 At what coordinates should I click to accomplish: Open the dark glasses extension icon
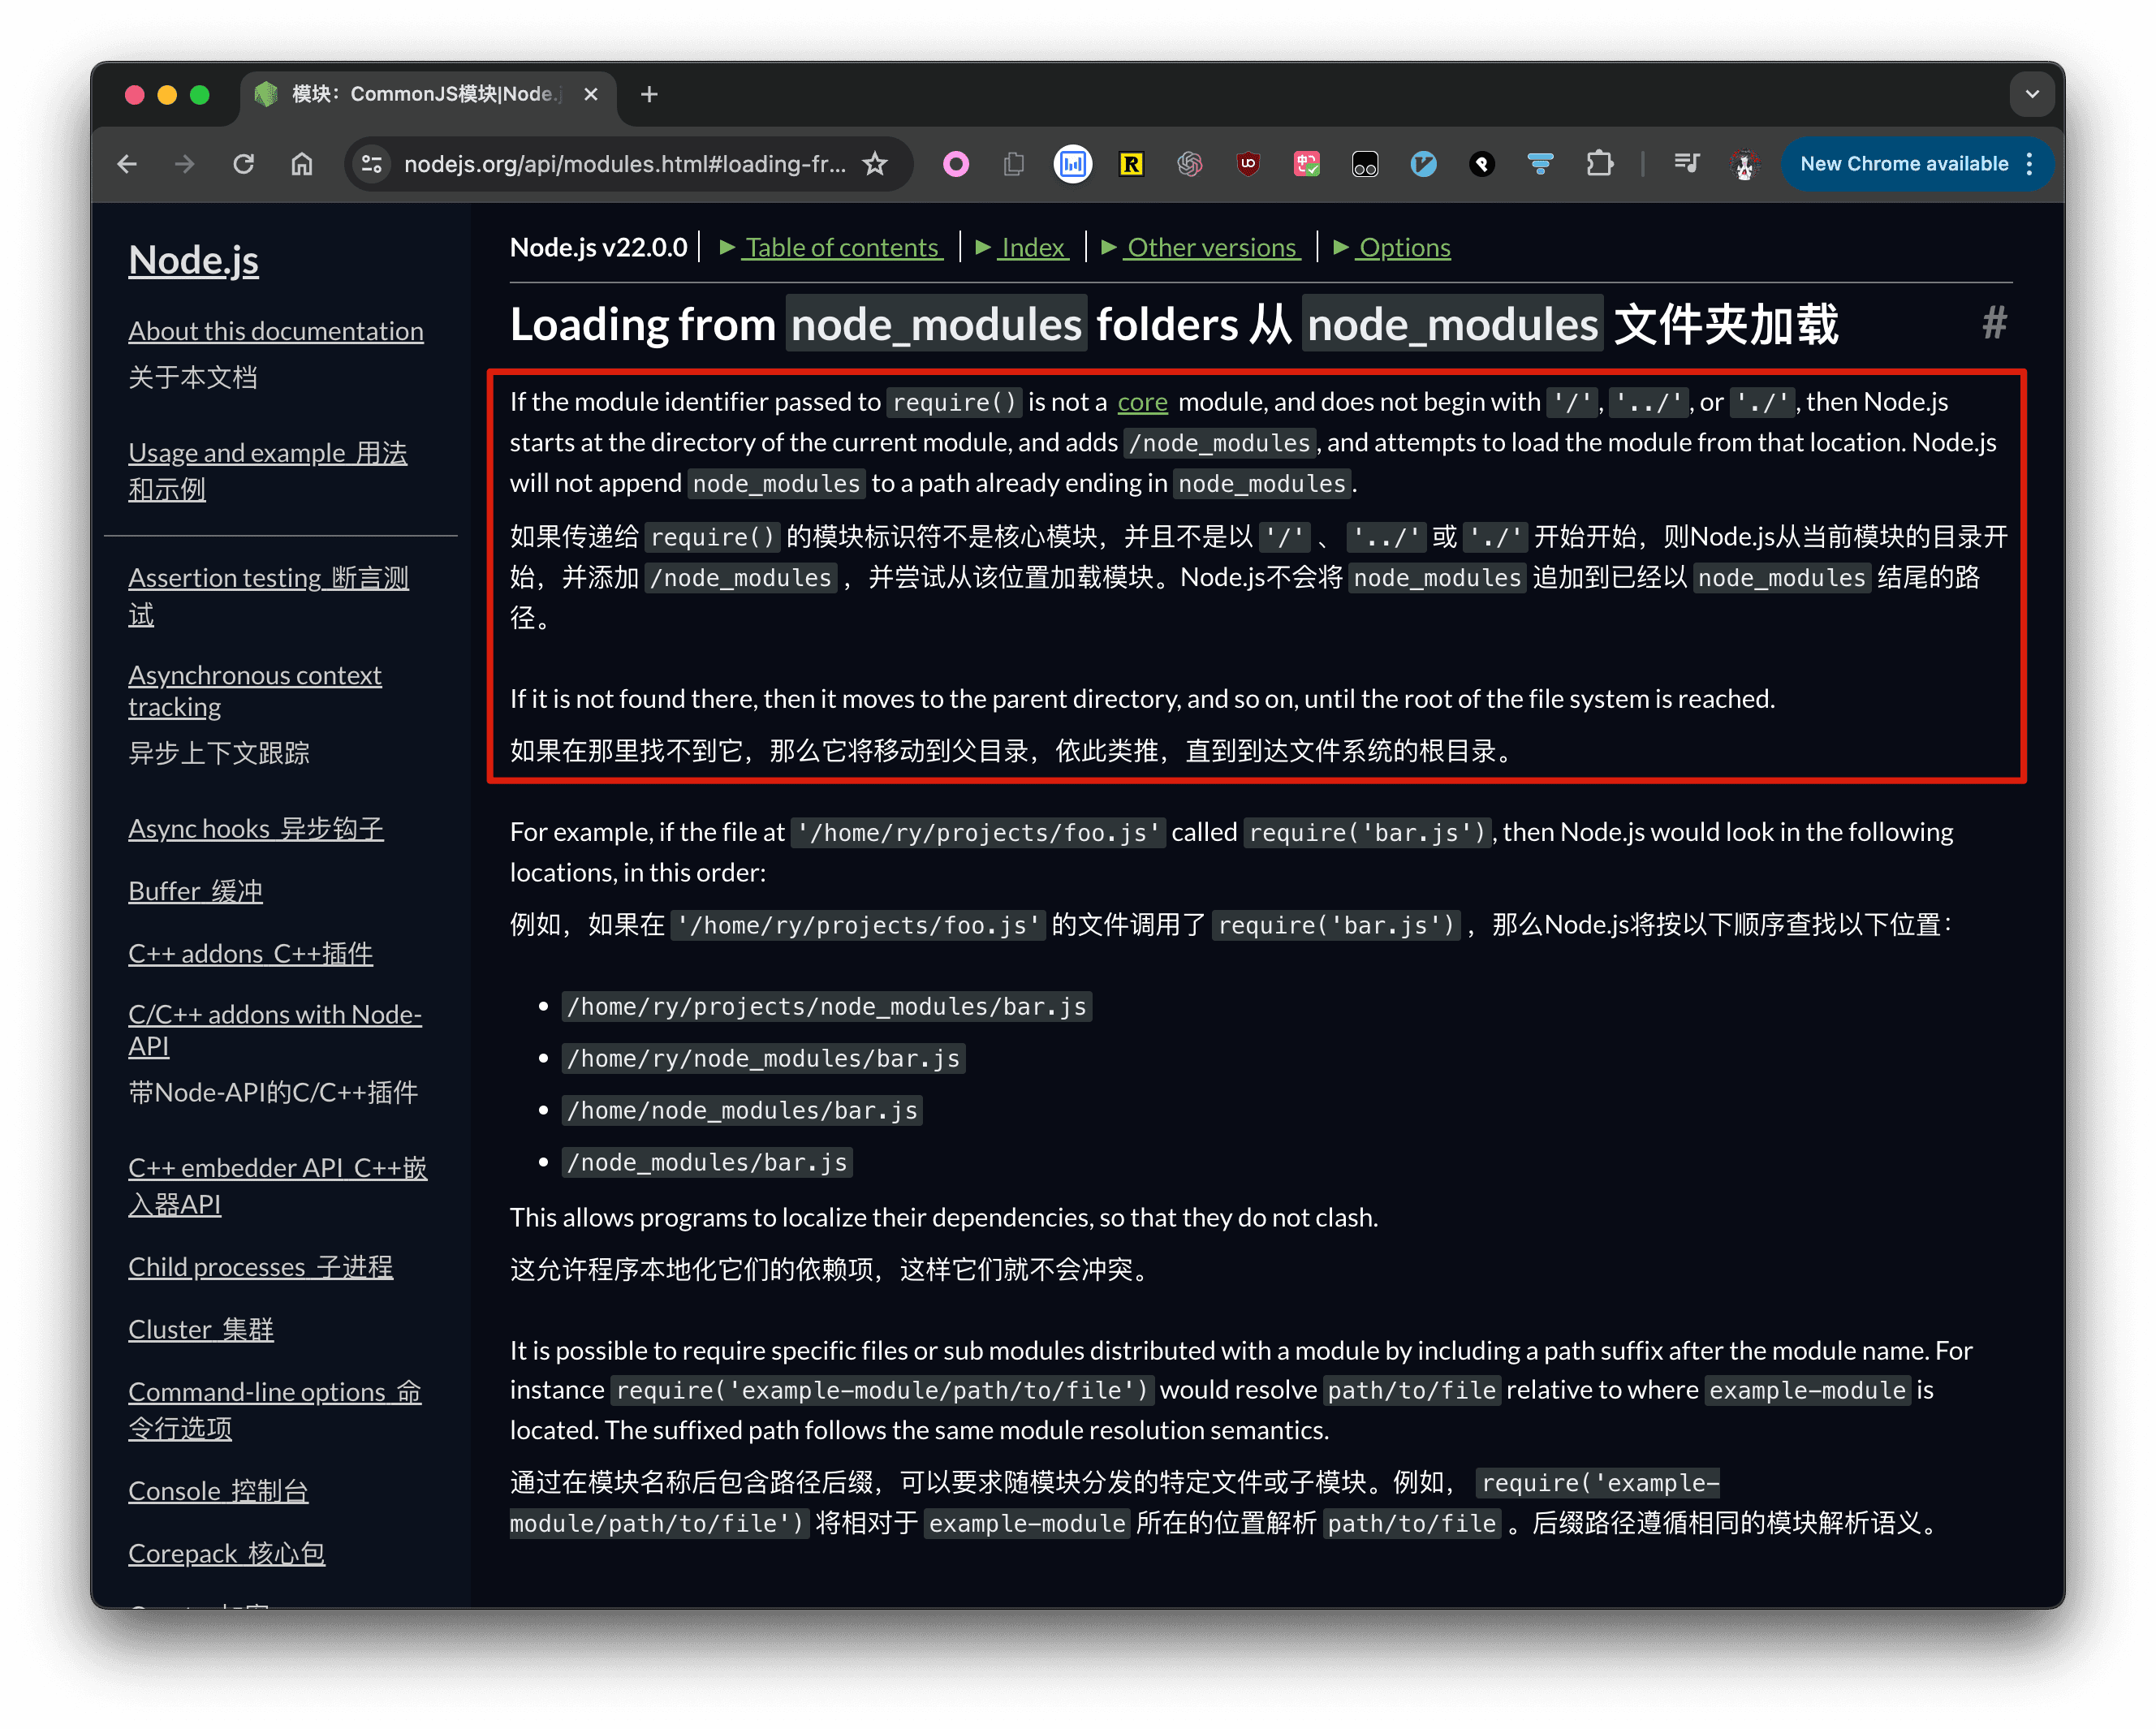1365,164
